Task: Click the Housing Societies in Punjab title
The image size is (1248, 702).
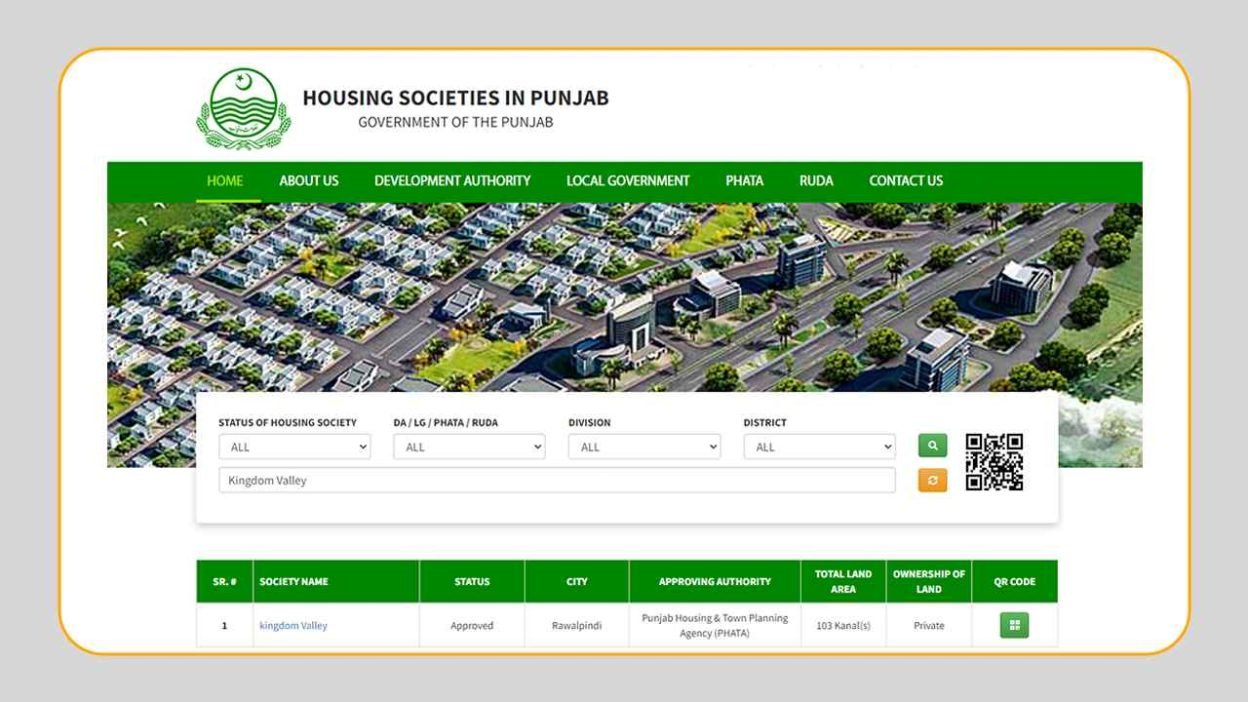Action: 455,98
